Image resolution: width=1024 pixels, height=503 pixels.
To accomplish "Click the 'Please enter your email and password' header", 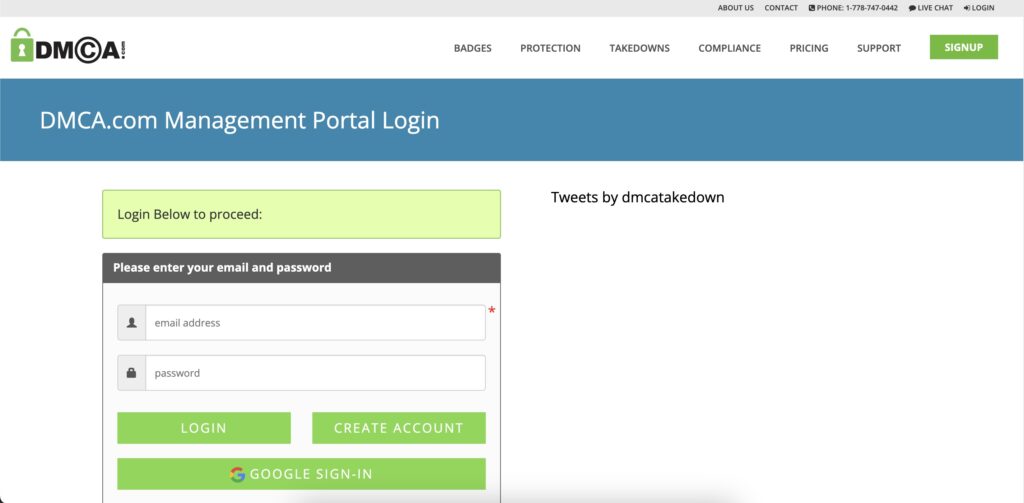I will click(302, 268).
